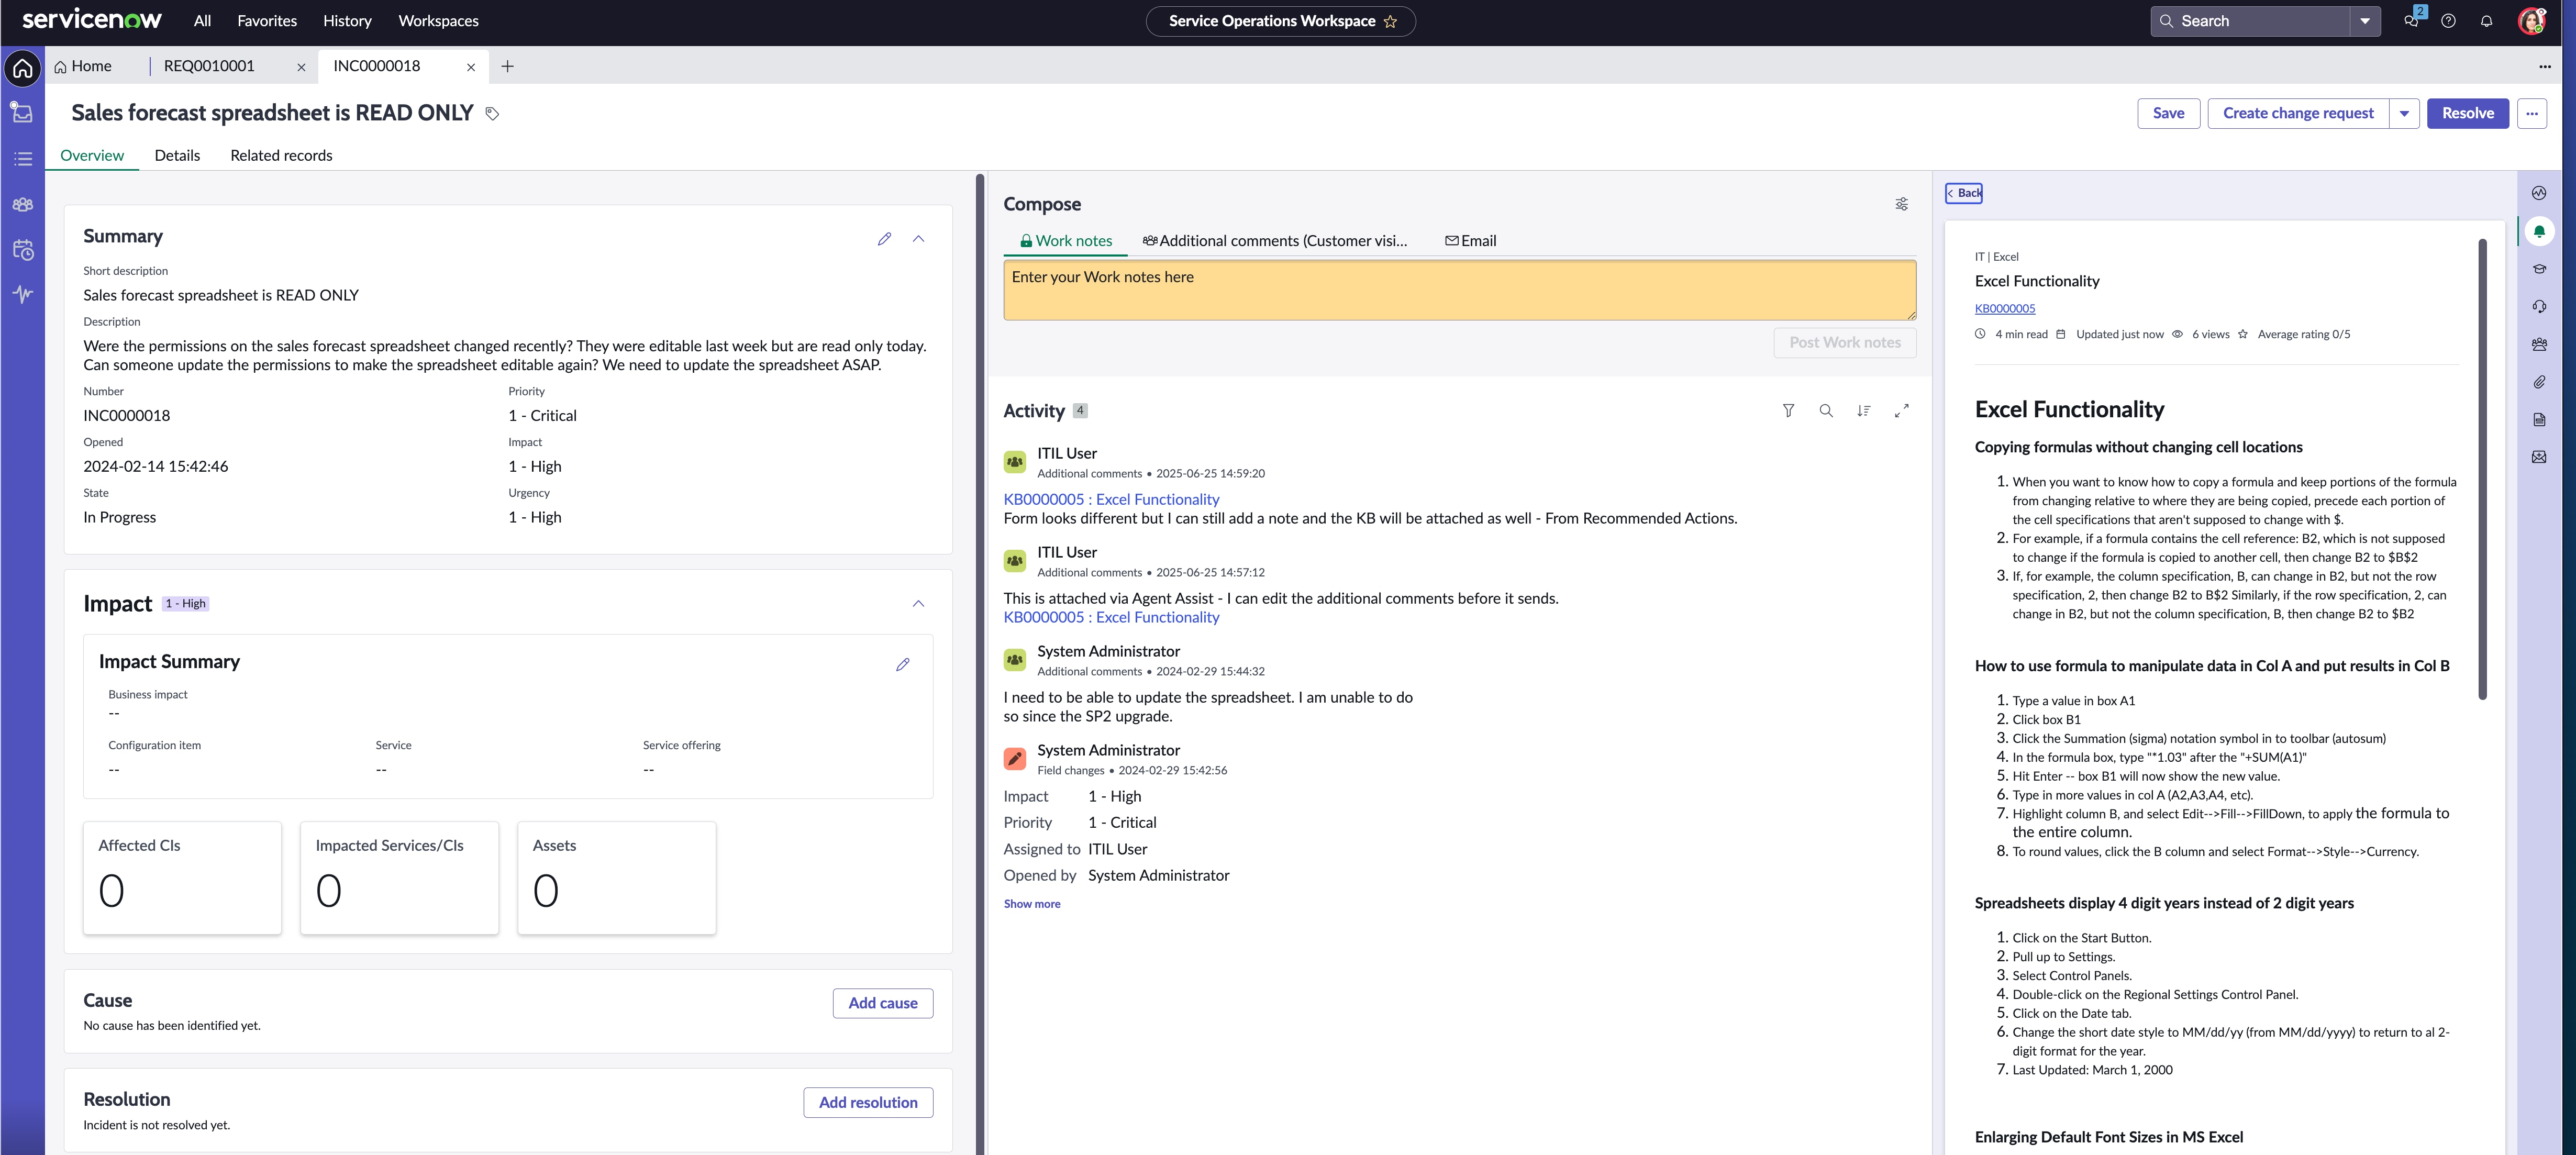Screen dimensions: 2576x1155
Task: Open user profile avatar menu
Action: (x=2532, y=21)
